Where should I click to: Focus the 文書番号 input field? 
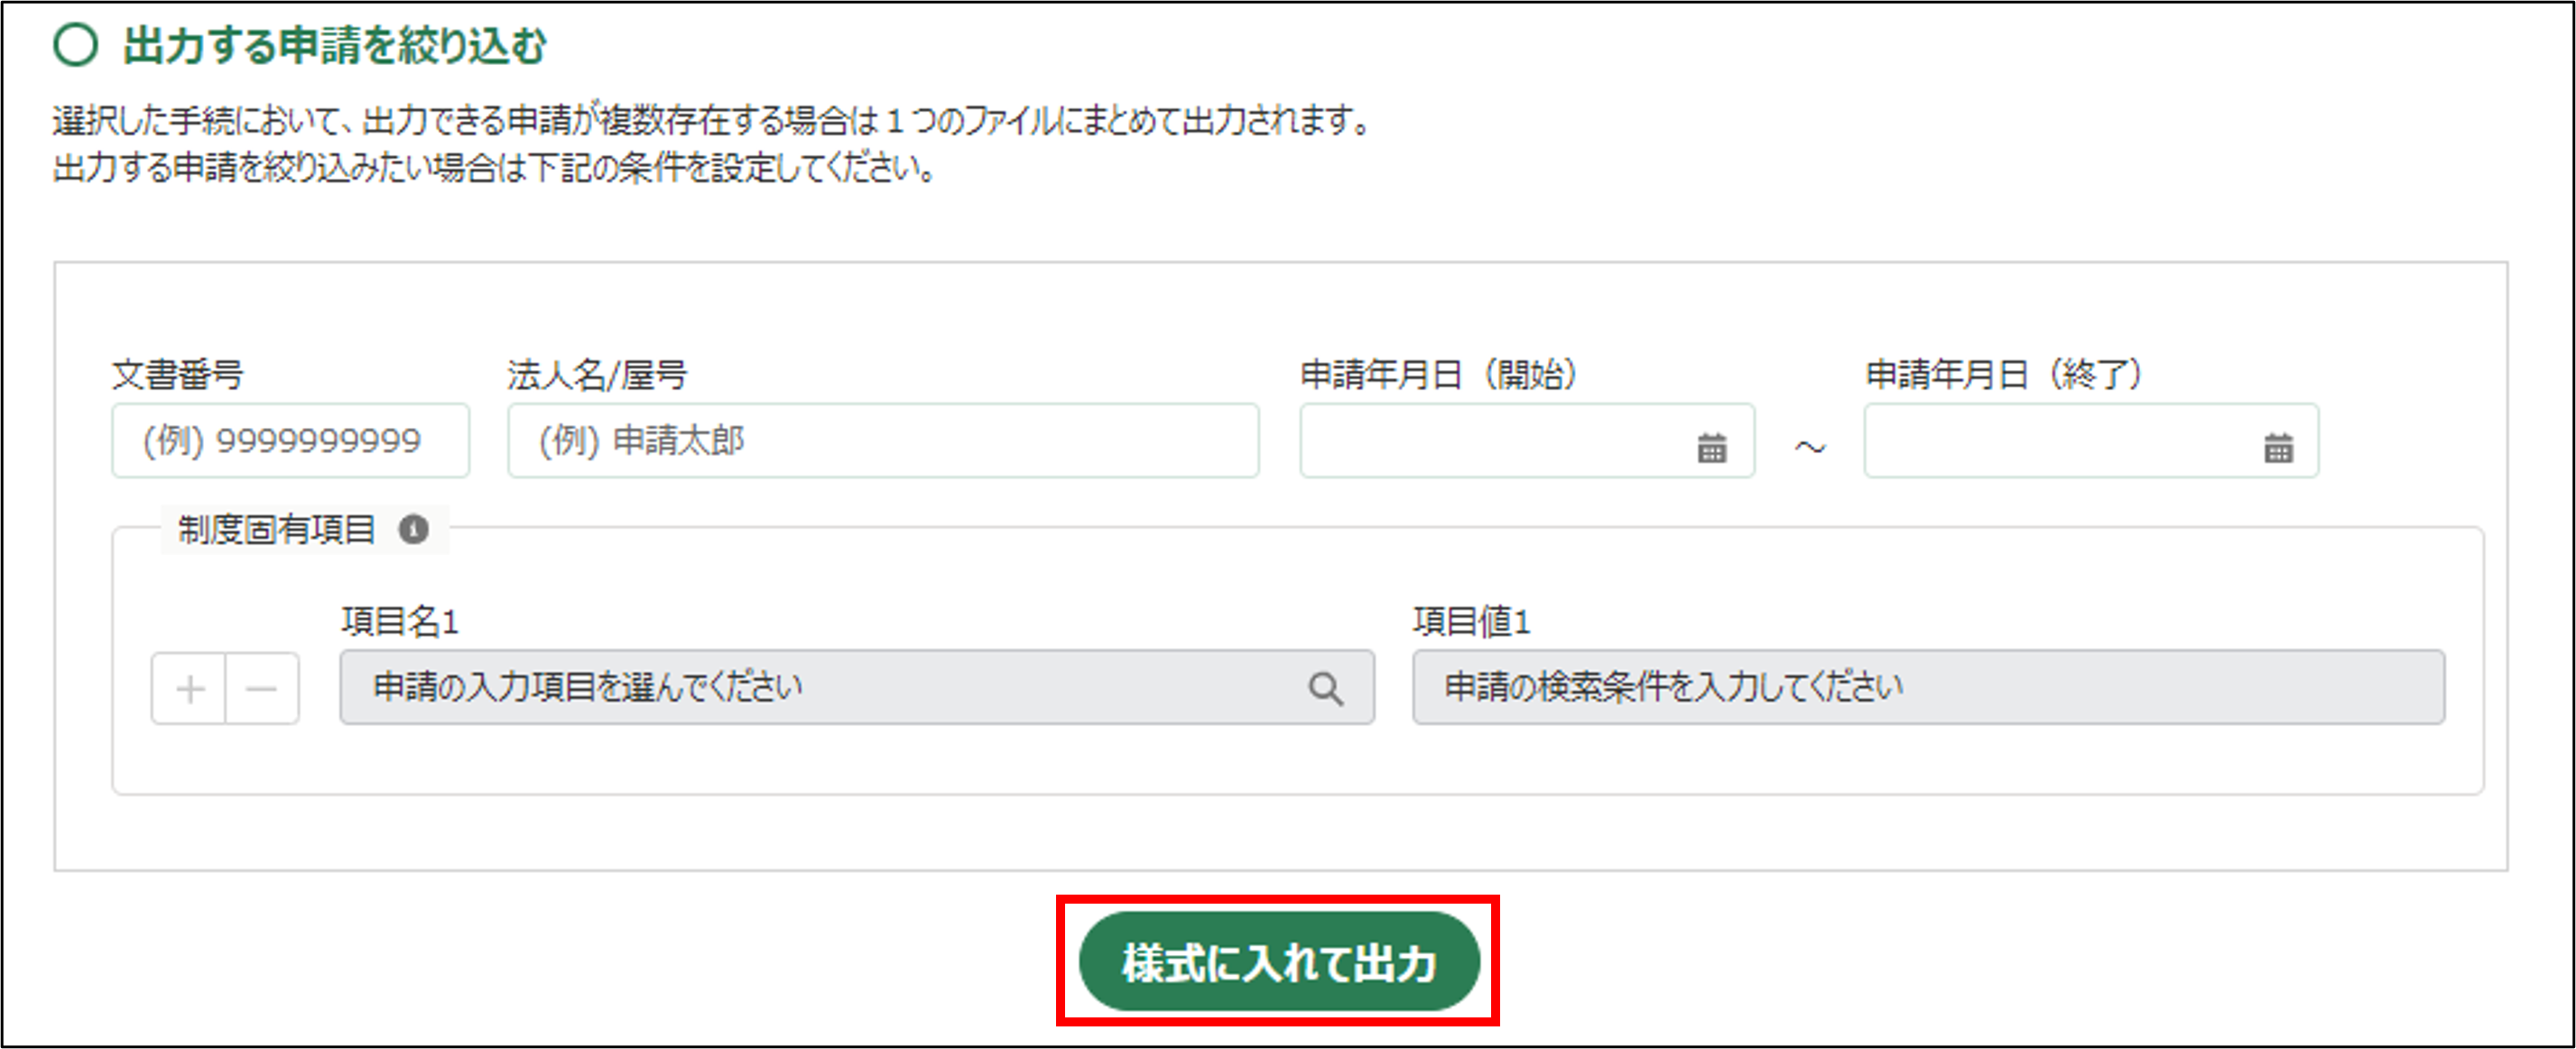[290, 441]
